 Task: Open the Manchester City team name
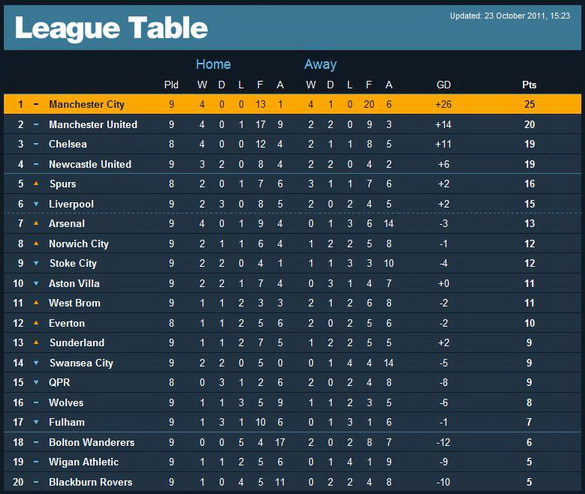click(x=87, y=104)
